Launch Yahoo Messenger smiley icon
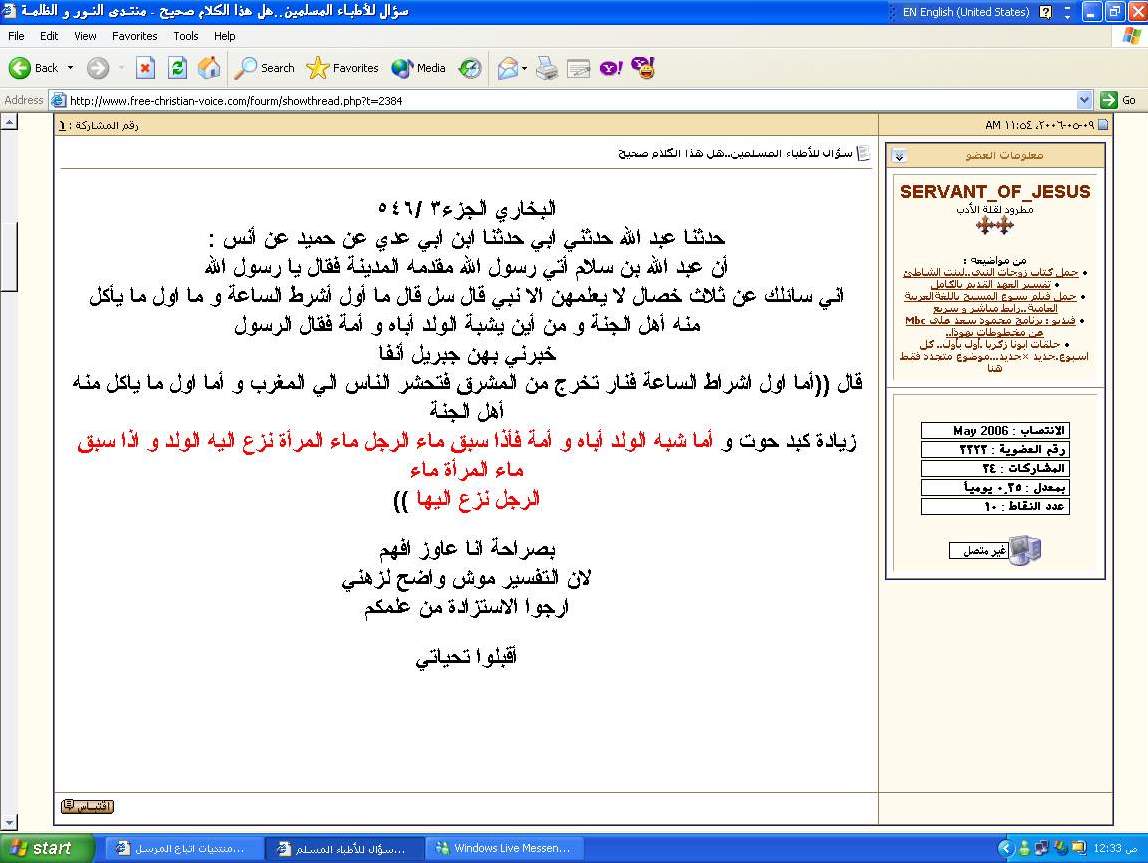Screen dimensions: 1148x863 click(643, 68)
